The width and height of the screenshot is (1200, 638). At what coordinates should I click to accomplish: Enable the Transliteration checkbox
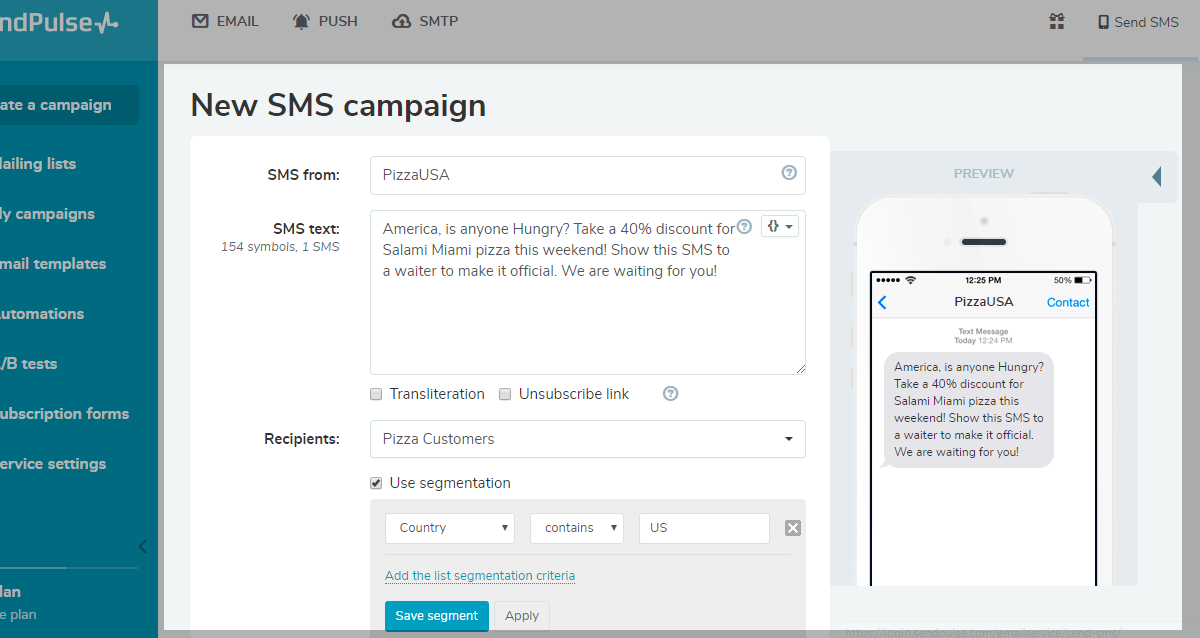pos(375,393)
